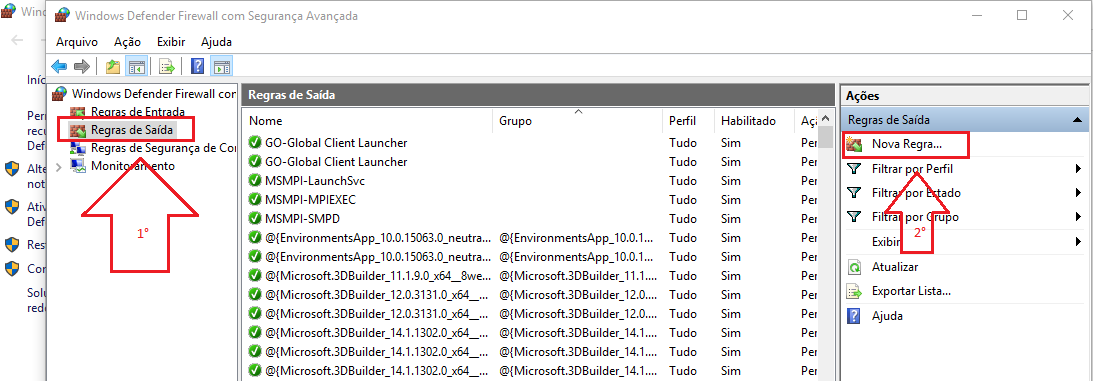Open the Ação menu
Viewport: 1093px width, 381px height.
(128, 42)
